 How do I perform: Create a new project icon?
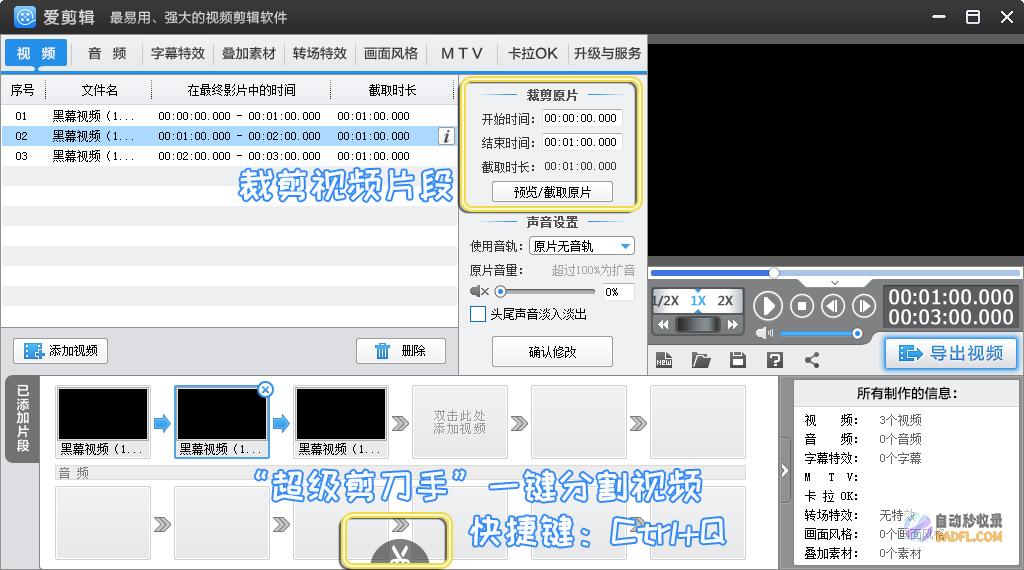click(664, 360)
